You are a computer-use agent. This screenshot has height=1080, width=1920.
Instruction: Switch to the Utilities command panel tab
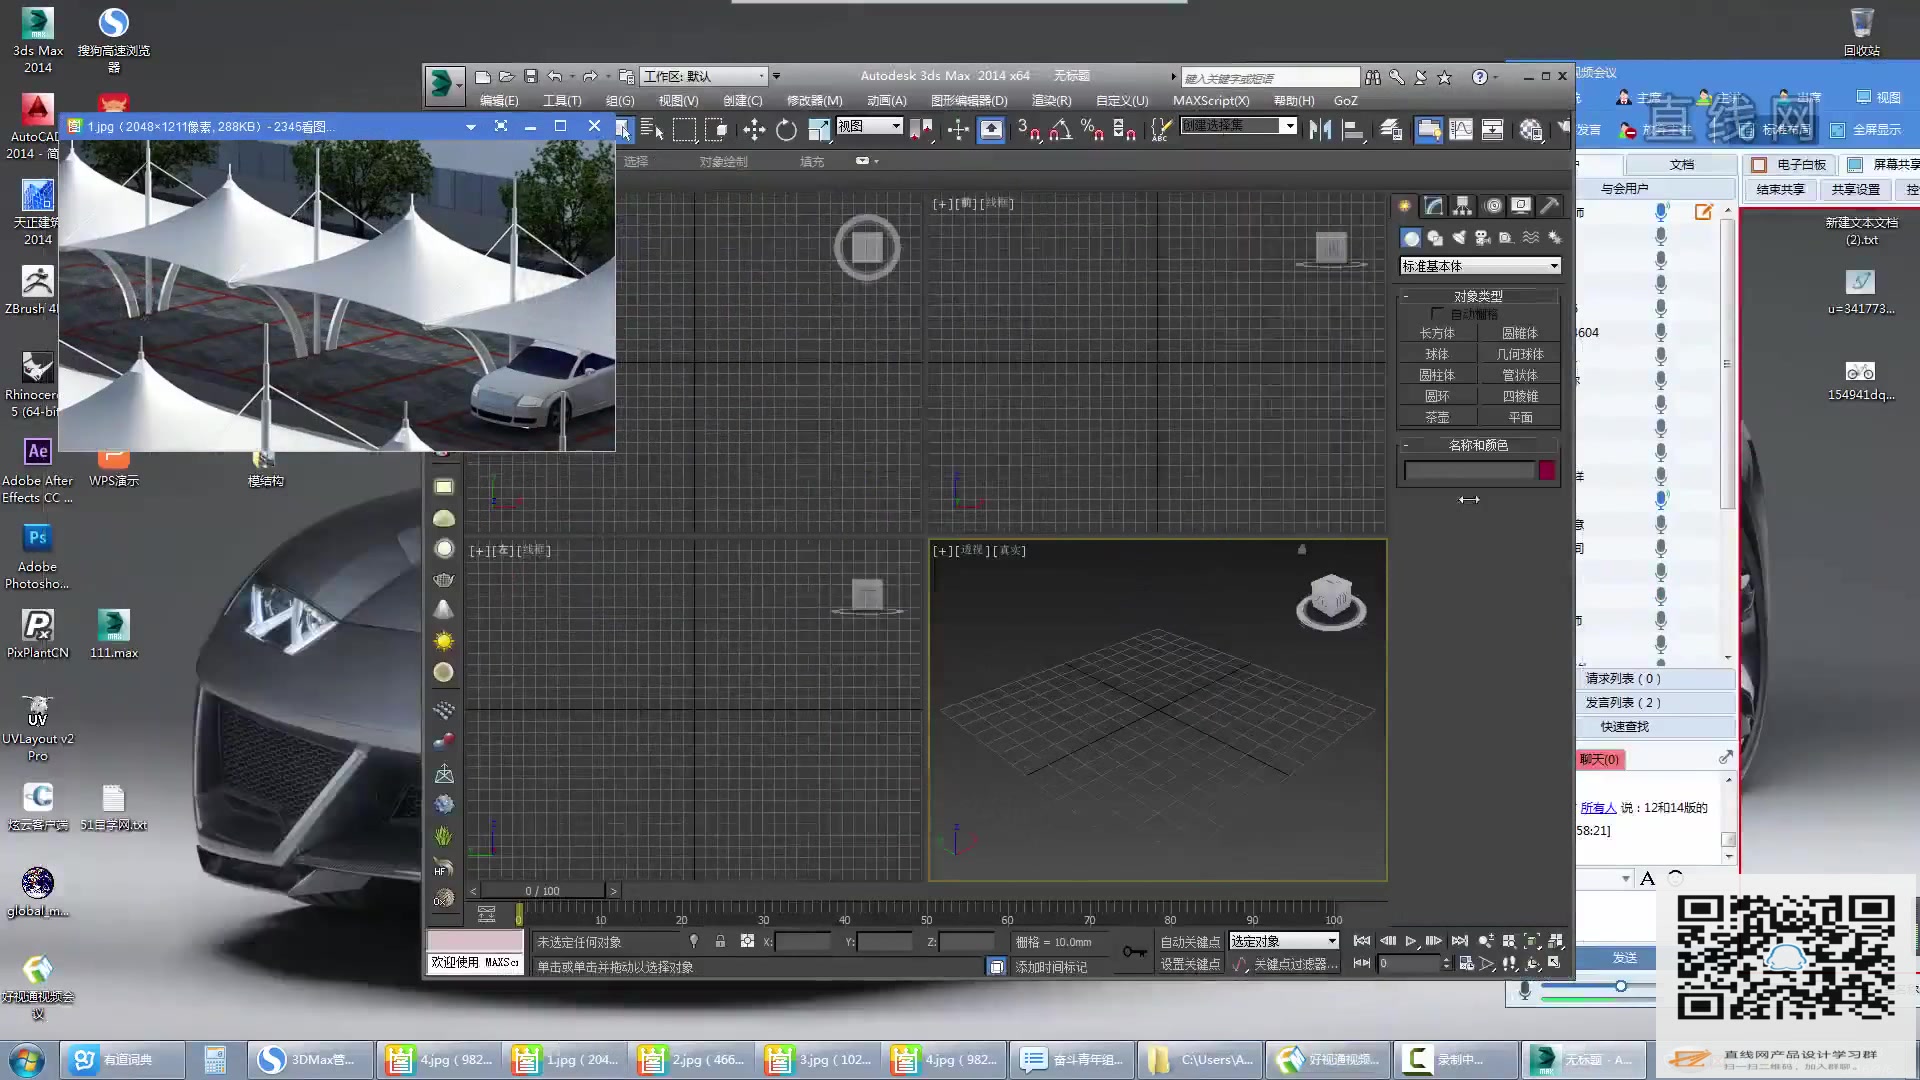pos(1550,206)
